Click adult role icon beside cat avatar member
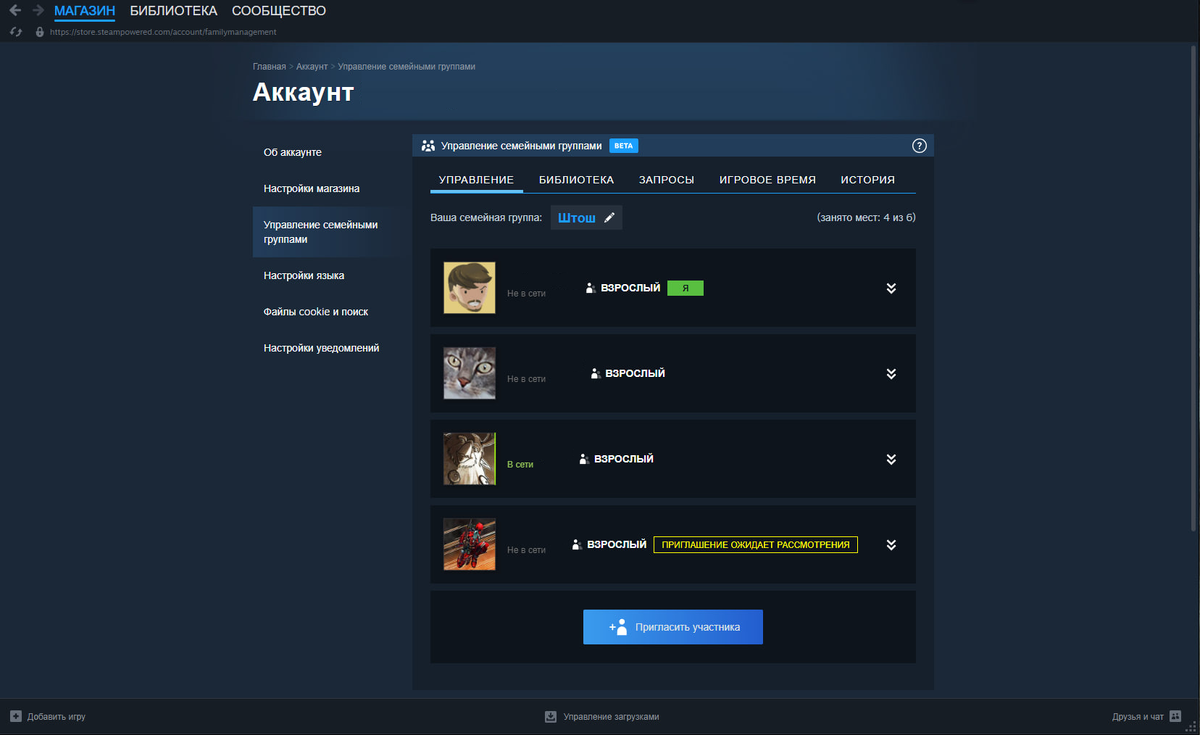The height and width of the screenshot is (735, 1200). click(x=596, y=374)
